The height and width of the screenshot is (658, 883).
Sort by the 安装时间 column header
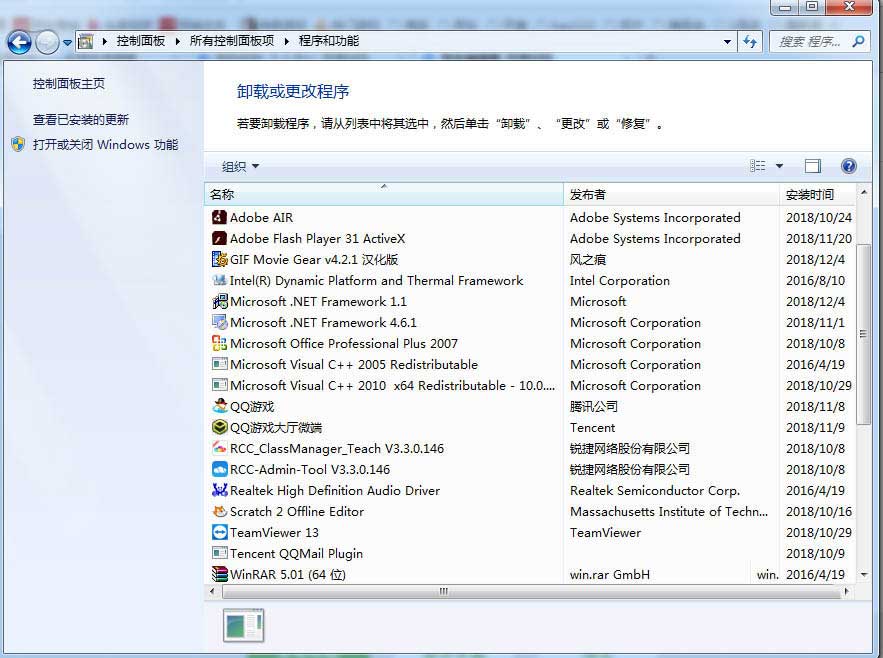tap(818, 194)
